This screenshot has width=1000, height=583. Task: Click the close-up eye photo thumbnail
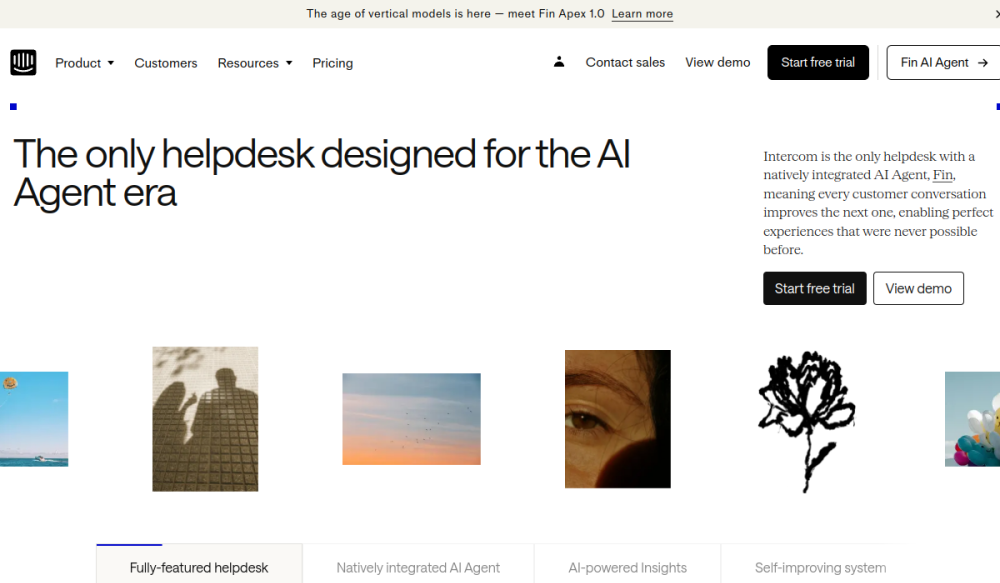617,419
